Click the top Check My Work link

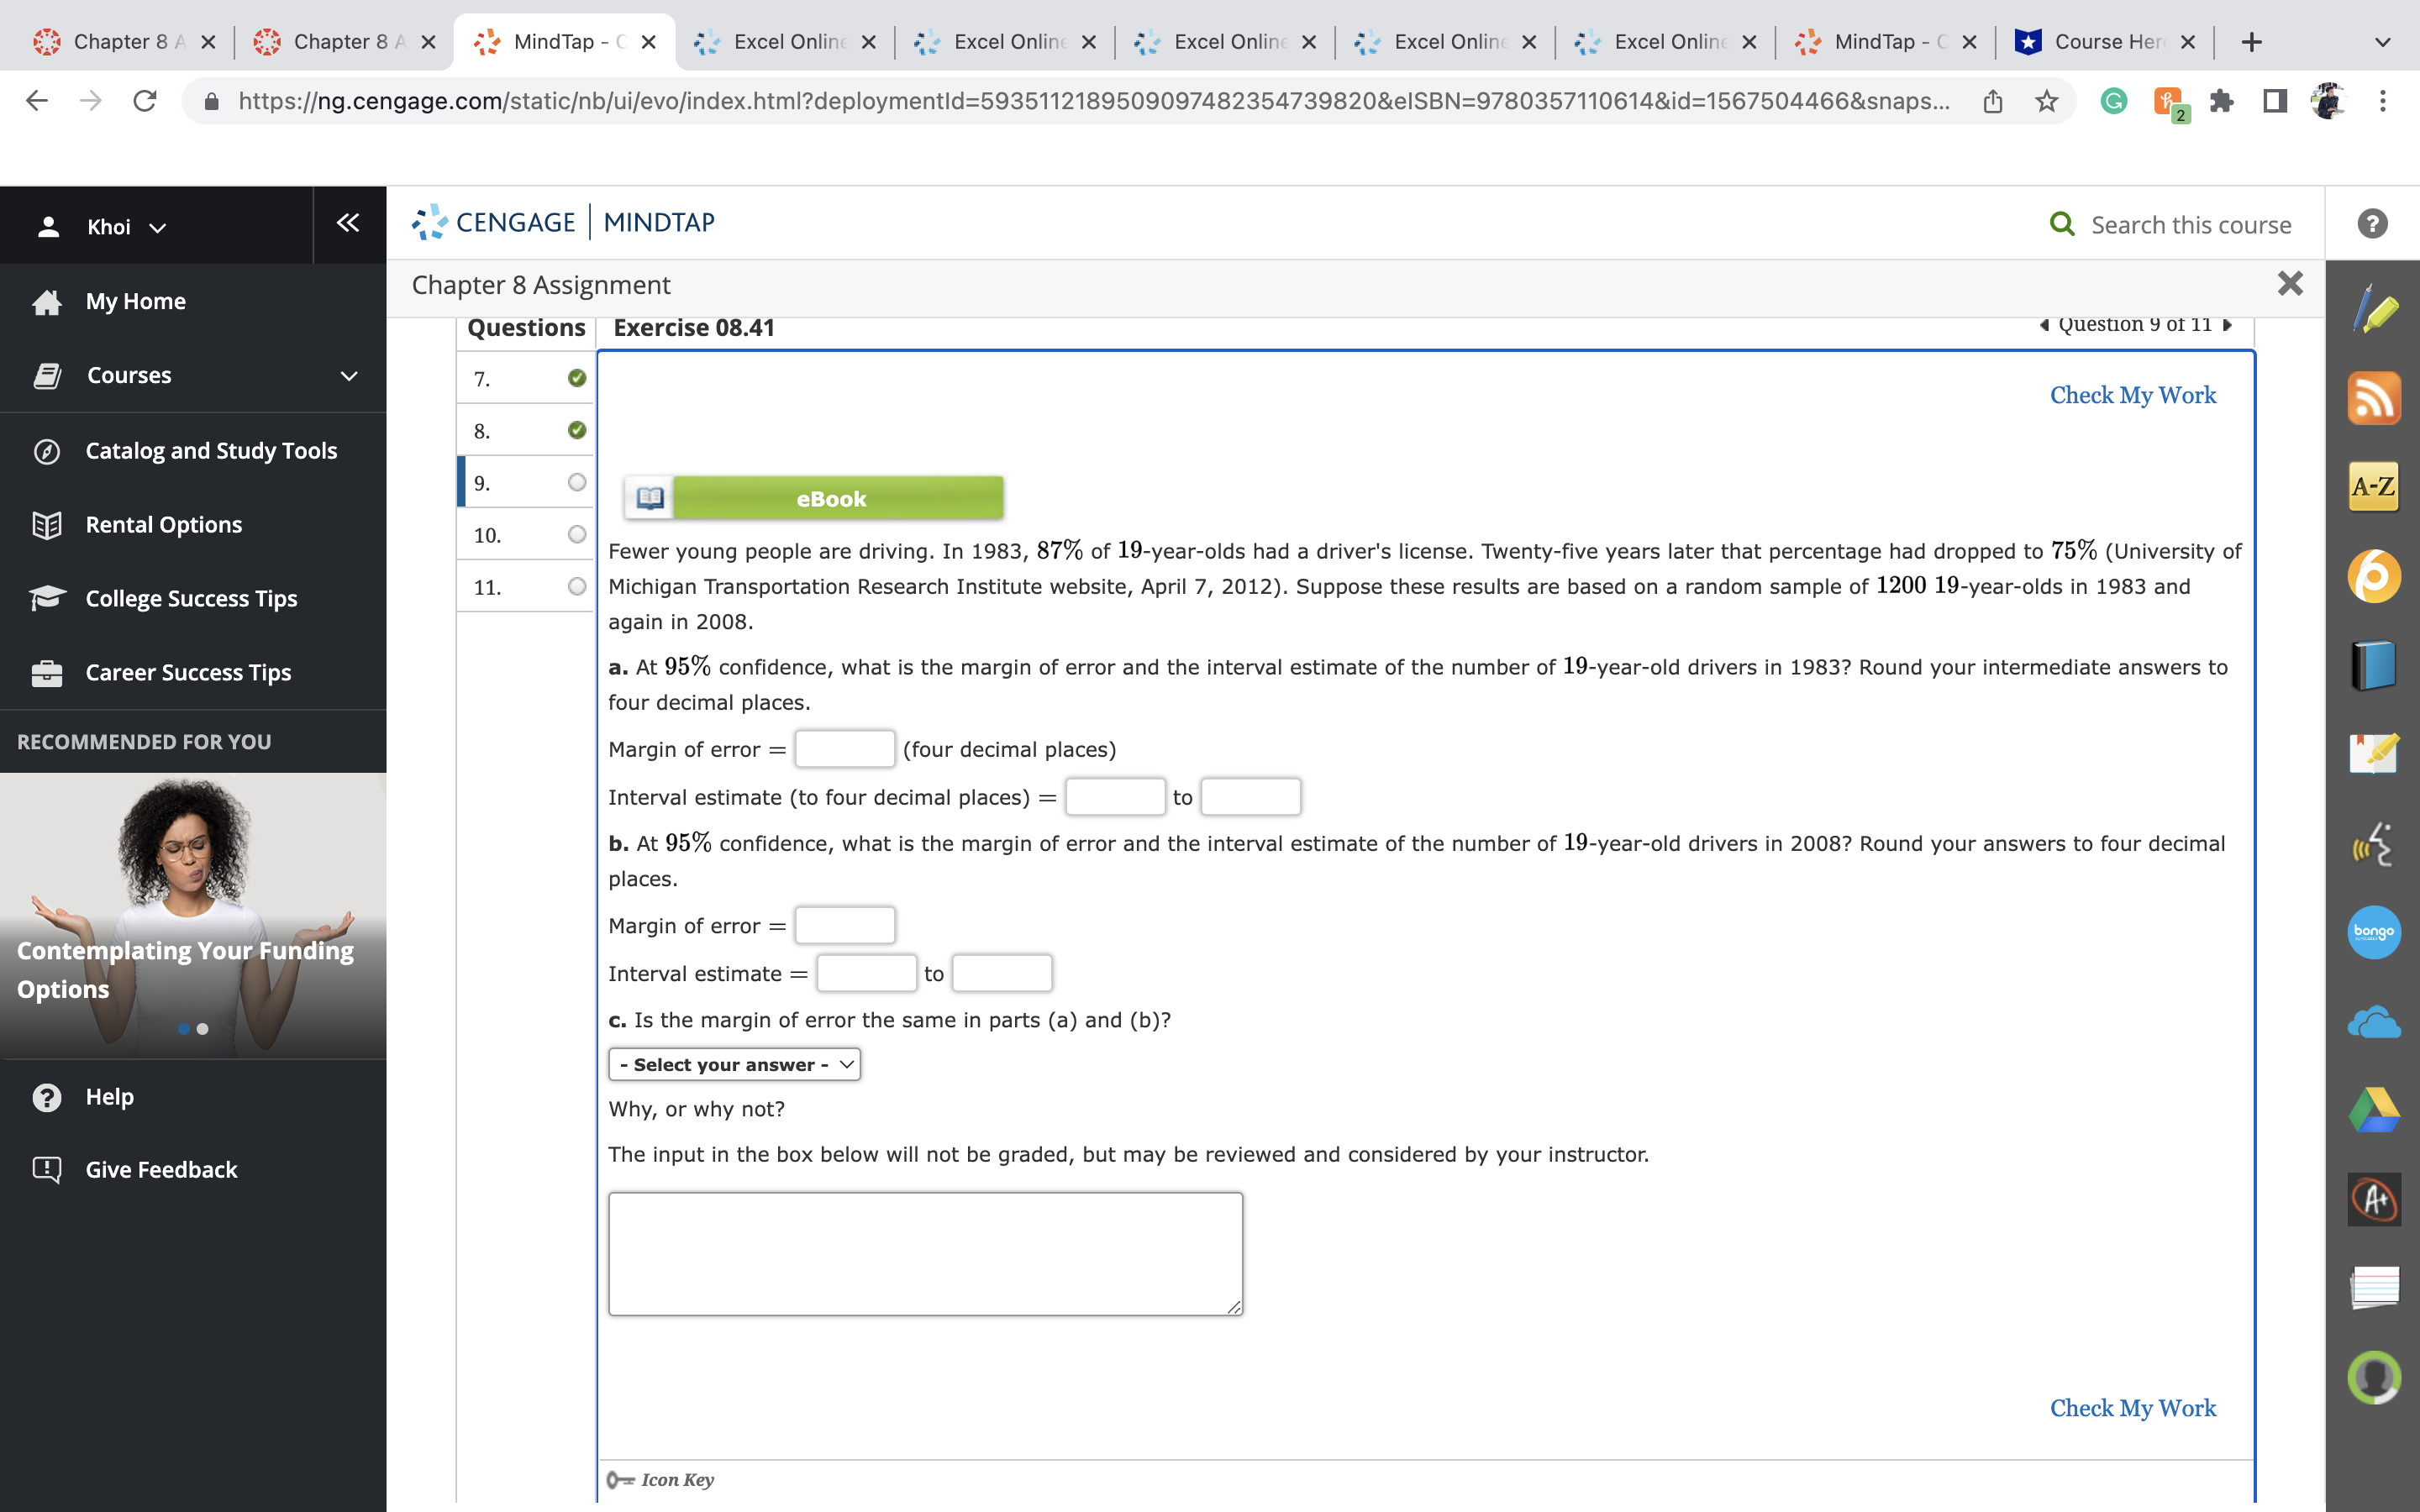tap(2132, 395)
